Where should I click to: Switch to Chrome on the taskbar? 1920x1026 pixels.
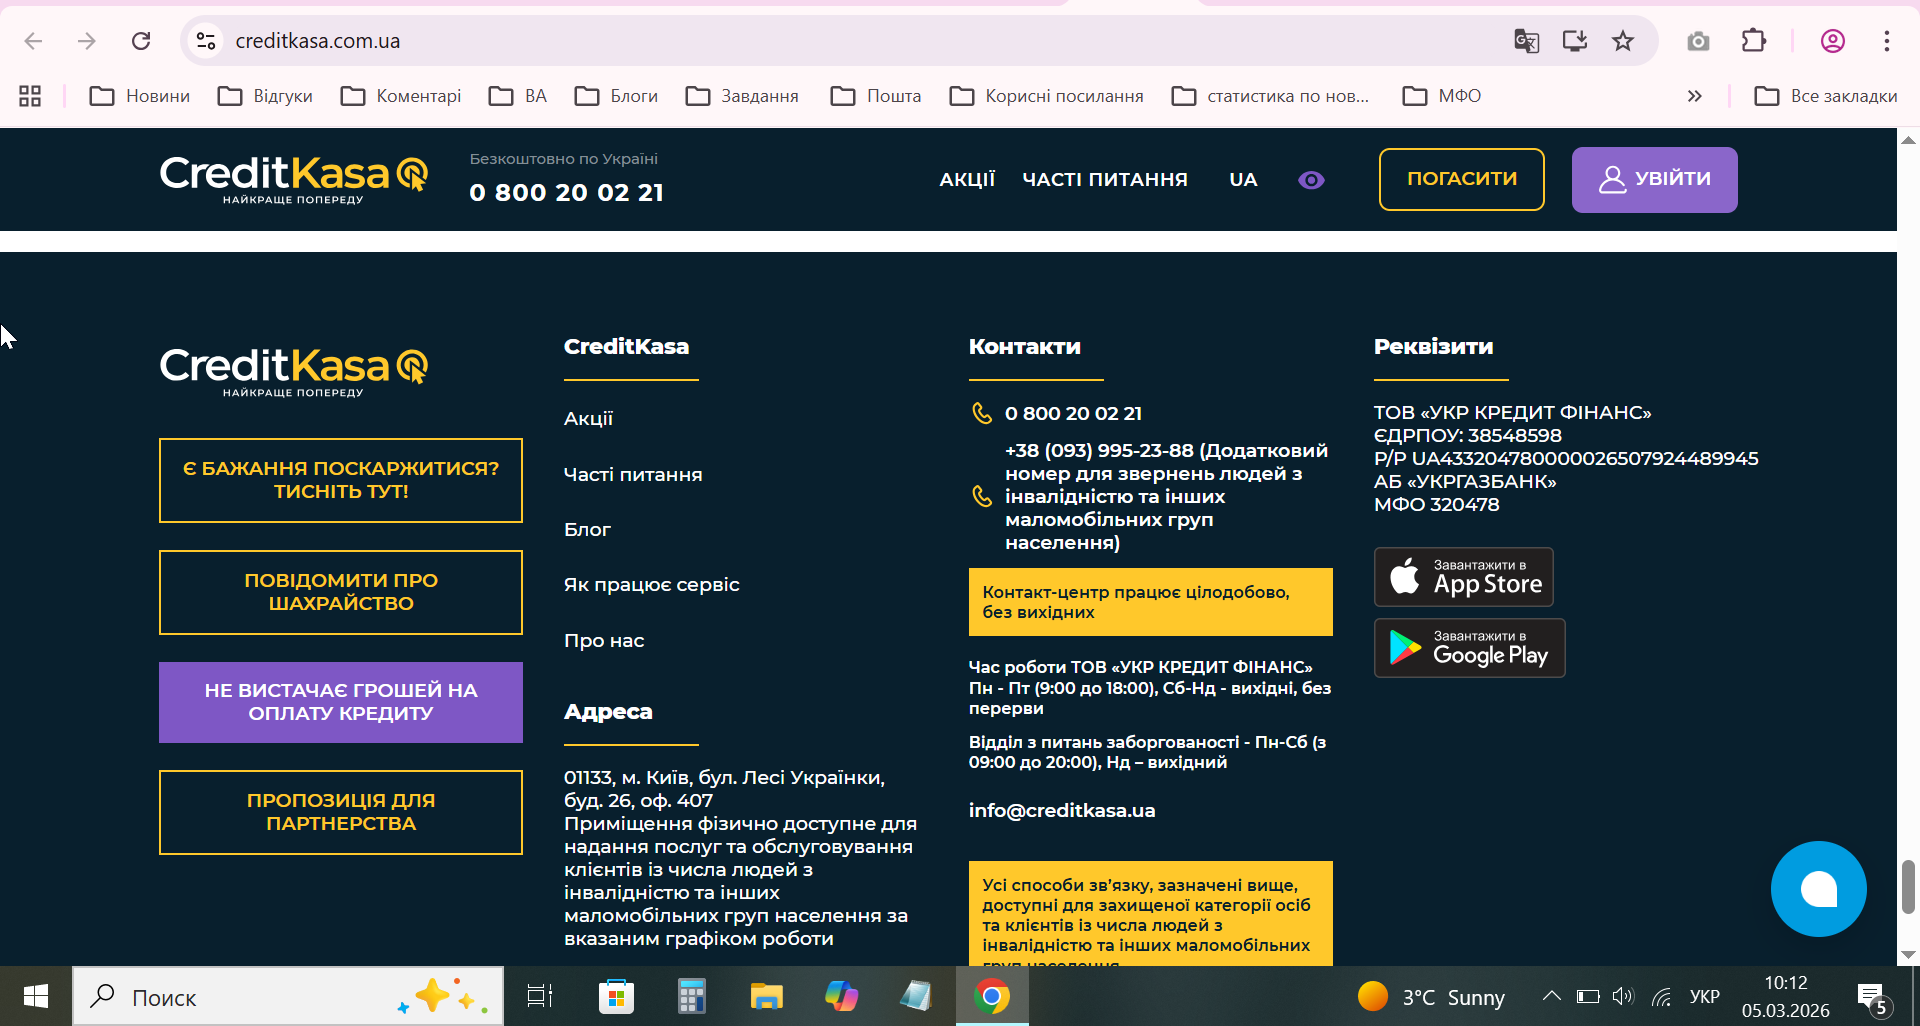coord(992,996)
